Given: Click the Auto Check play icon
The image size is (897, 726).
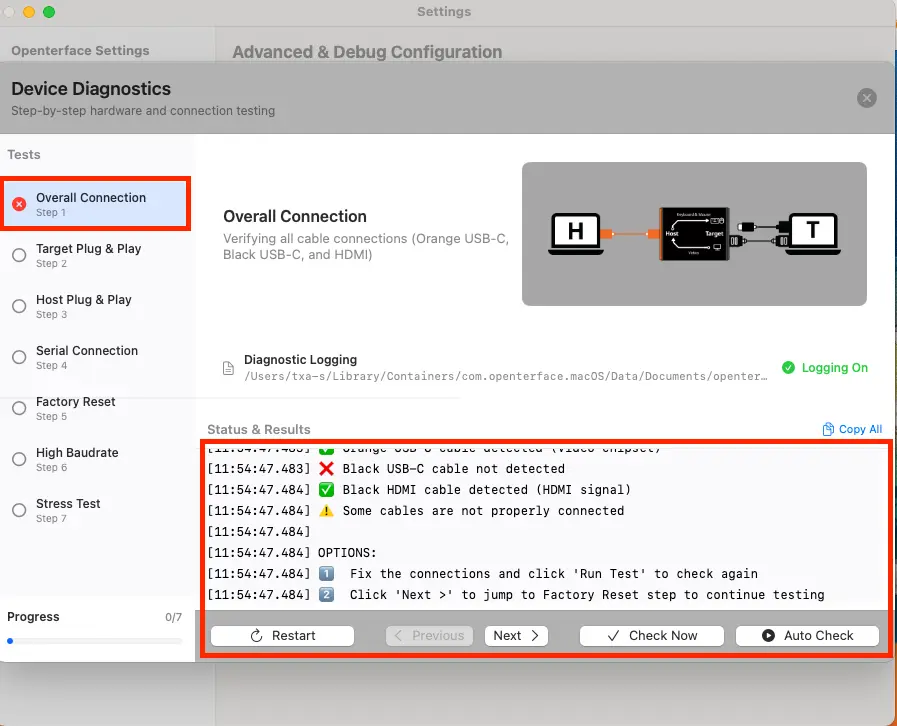Looking at the screenshot, I should (768, 636).
